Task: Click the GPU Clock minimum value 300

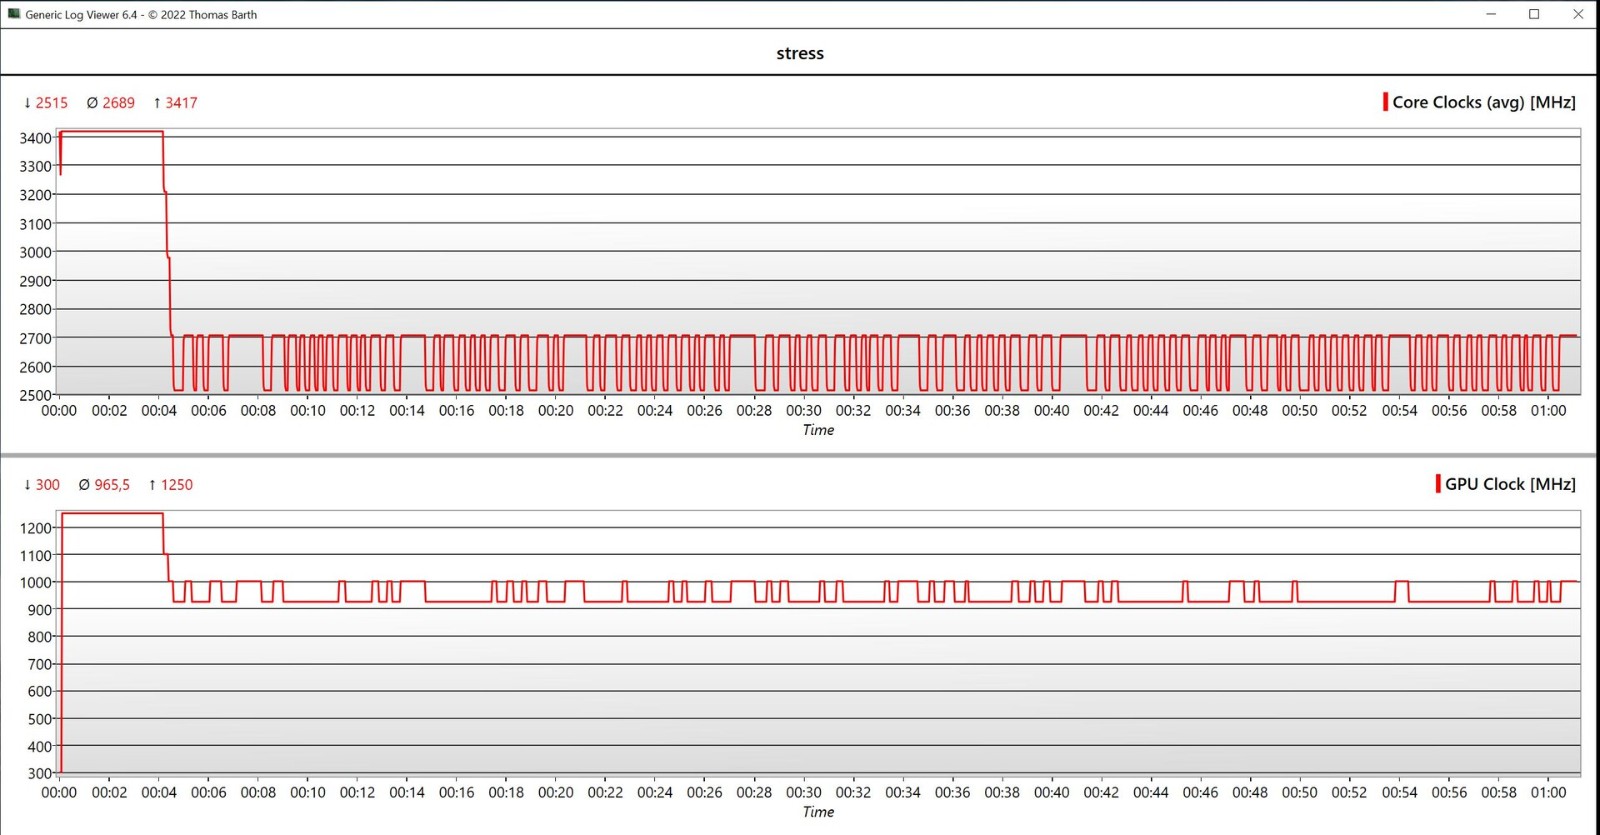Action: (47, 485)
